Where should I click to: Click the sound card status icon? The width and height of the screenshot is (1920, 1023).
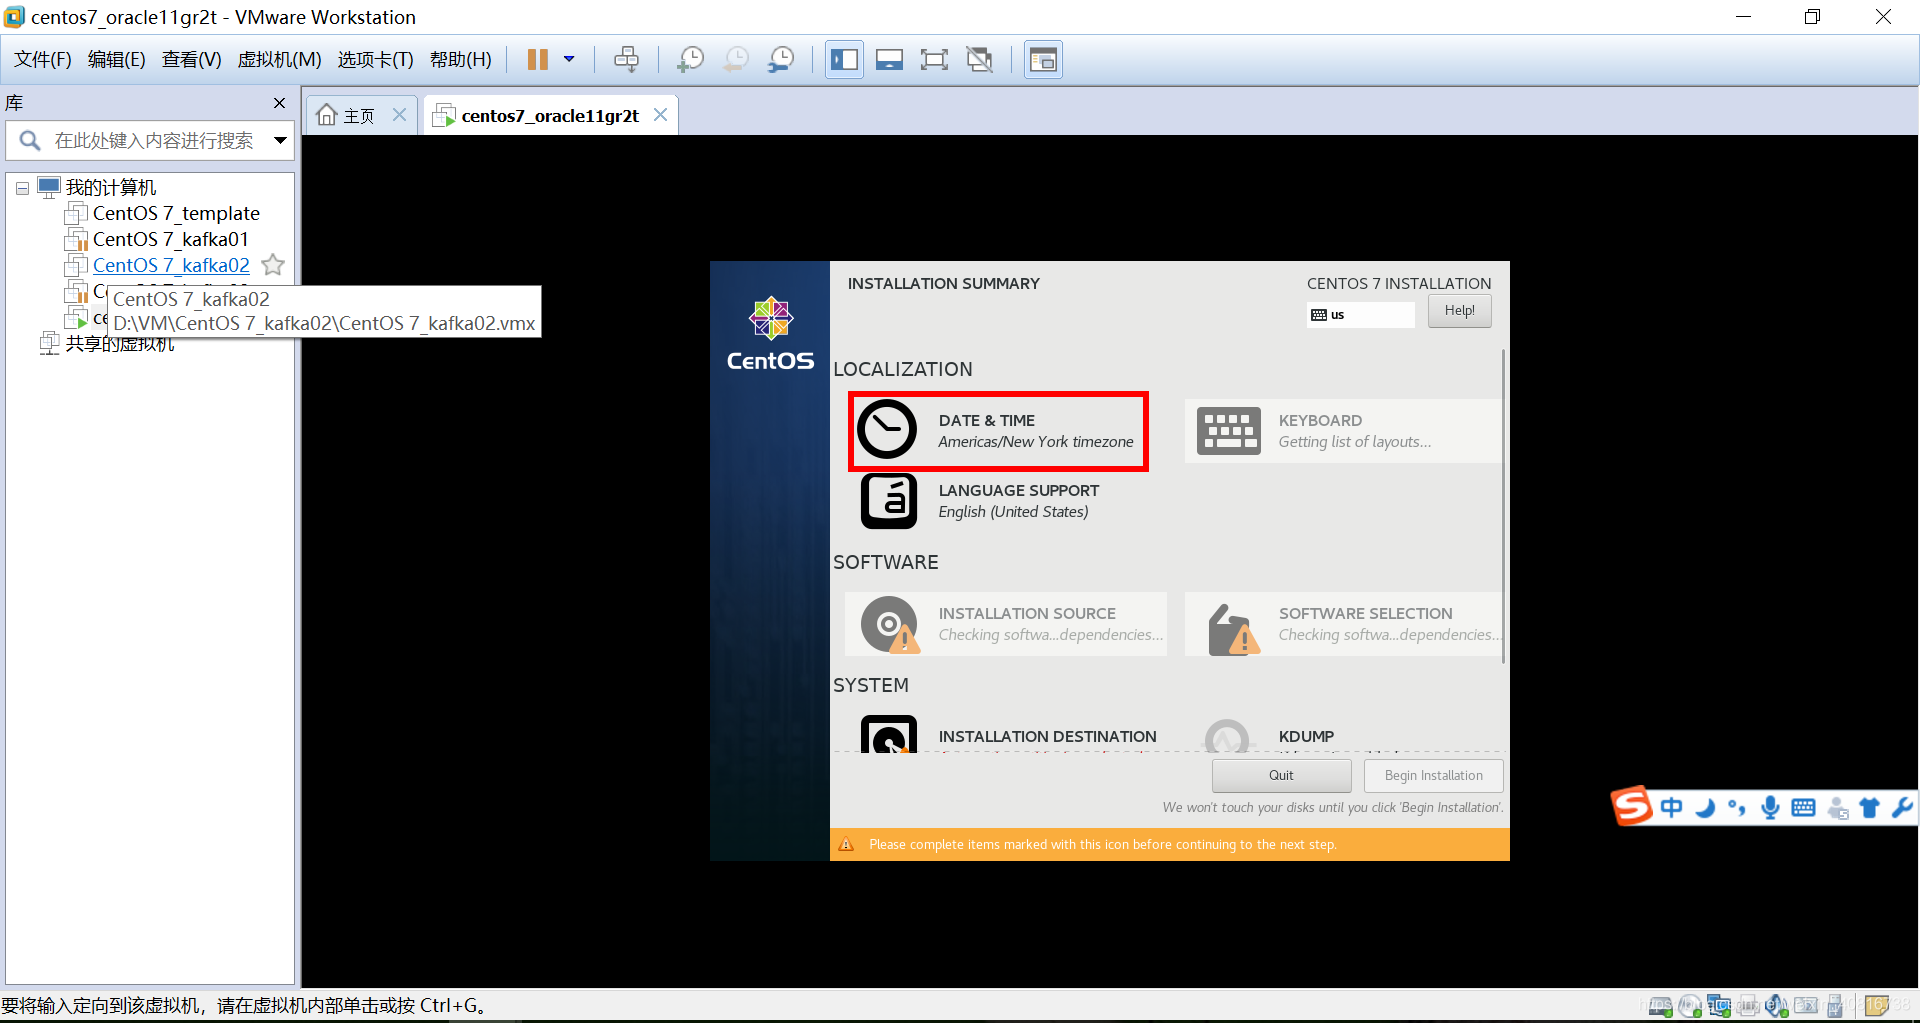pos(1776,1006)
